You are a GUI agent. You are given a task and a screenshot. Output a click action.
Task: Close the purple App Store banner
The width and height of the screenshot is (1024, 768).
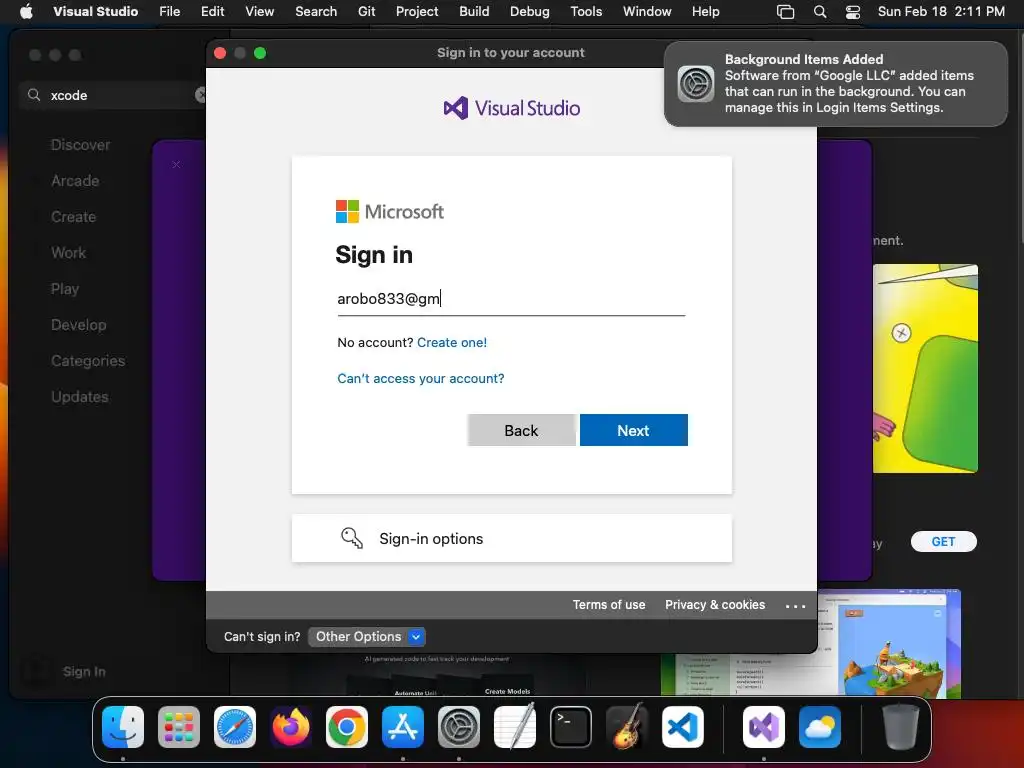(x=176, y=165)
